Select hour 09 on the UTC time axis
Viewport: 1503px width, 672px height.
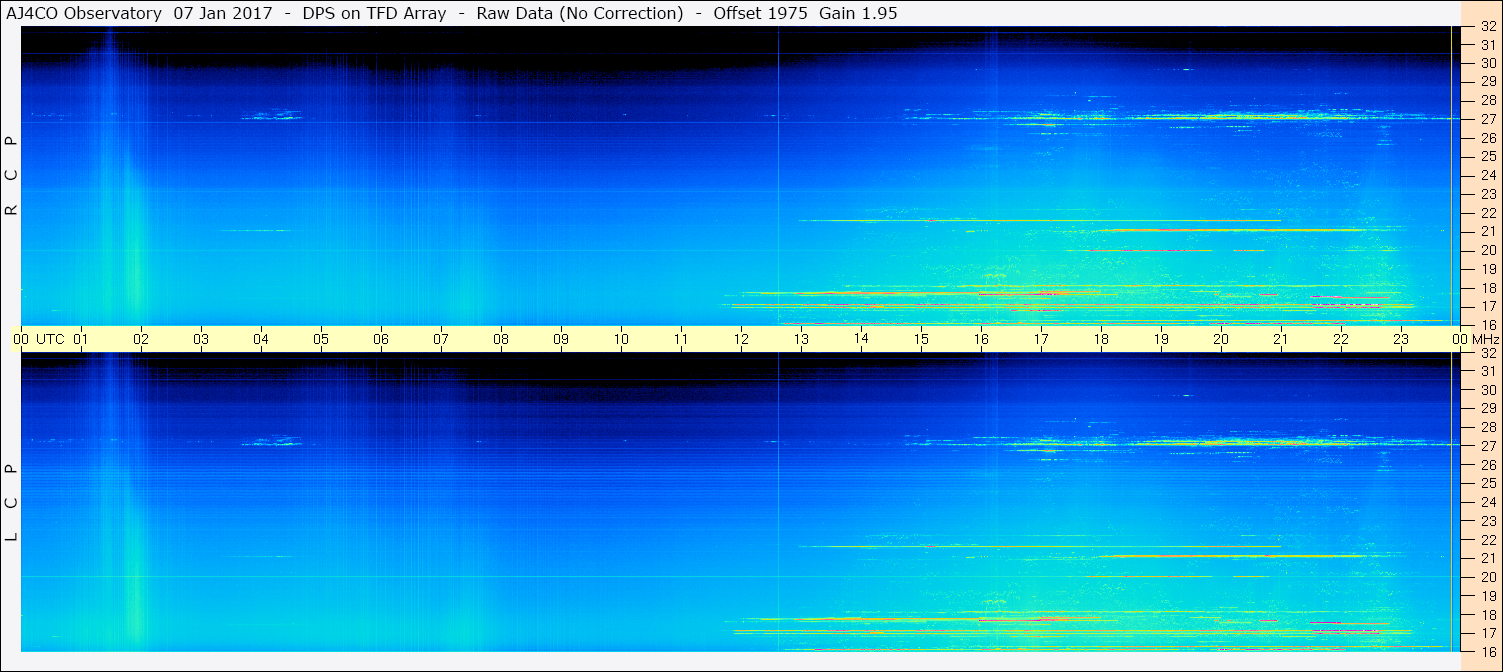pos(561,339)
